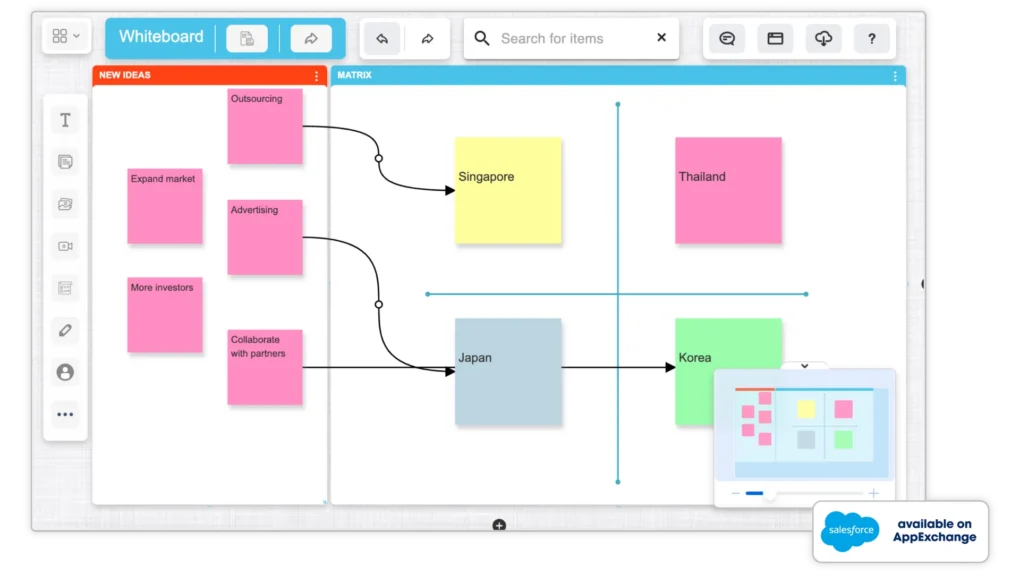This screenshot has height=574, width=1020.
Task: Click the Advertising connector midpoint handle
Action: point(379,304)
